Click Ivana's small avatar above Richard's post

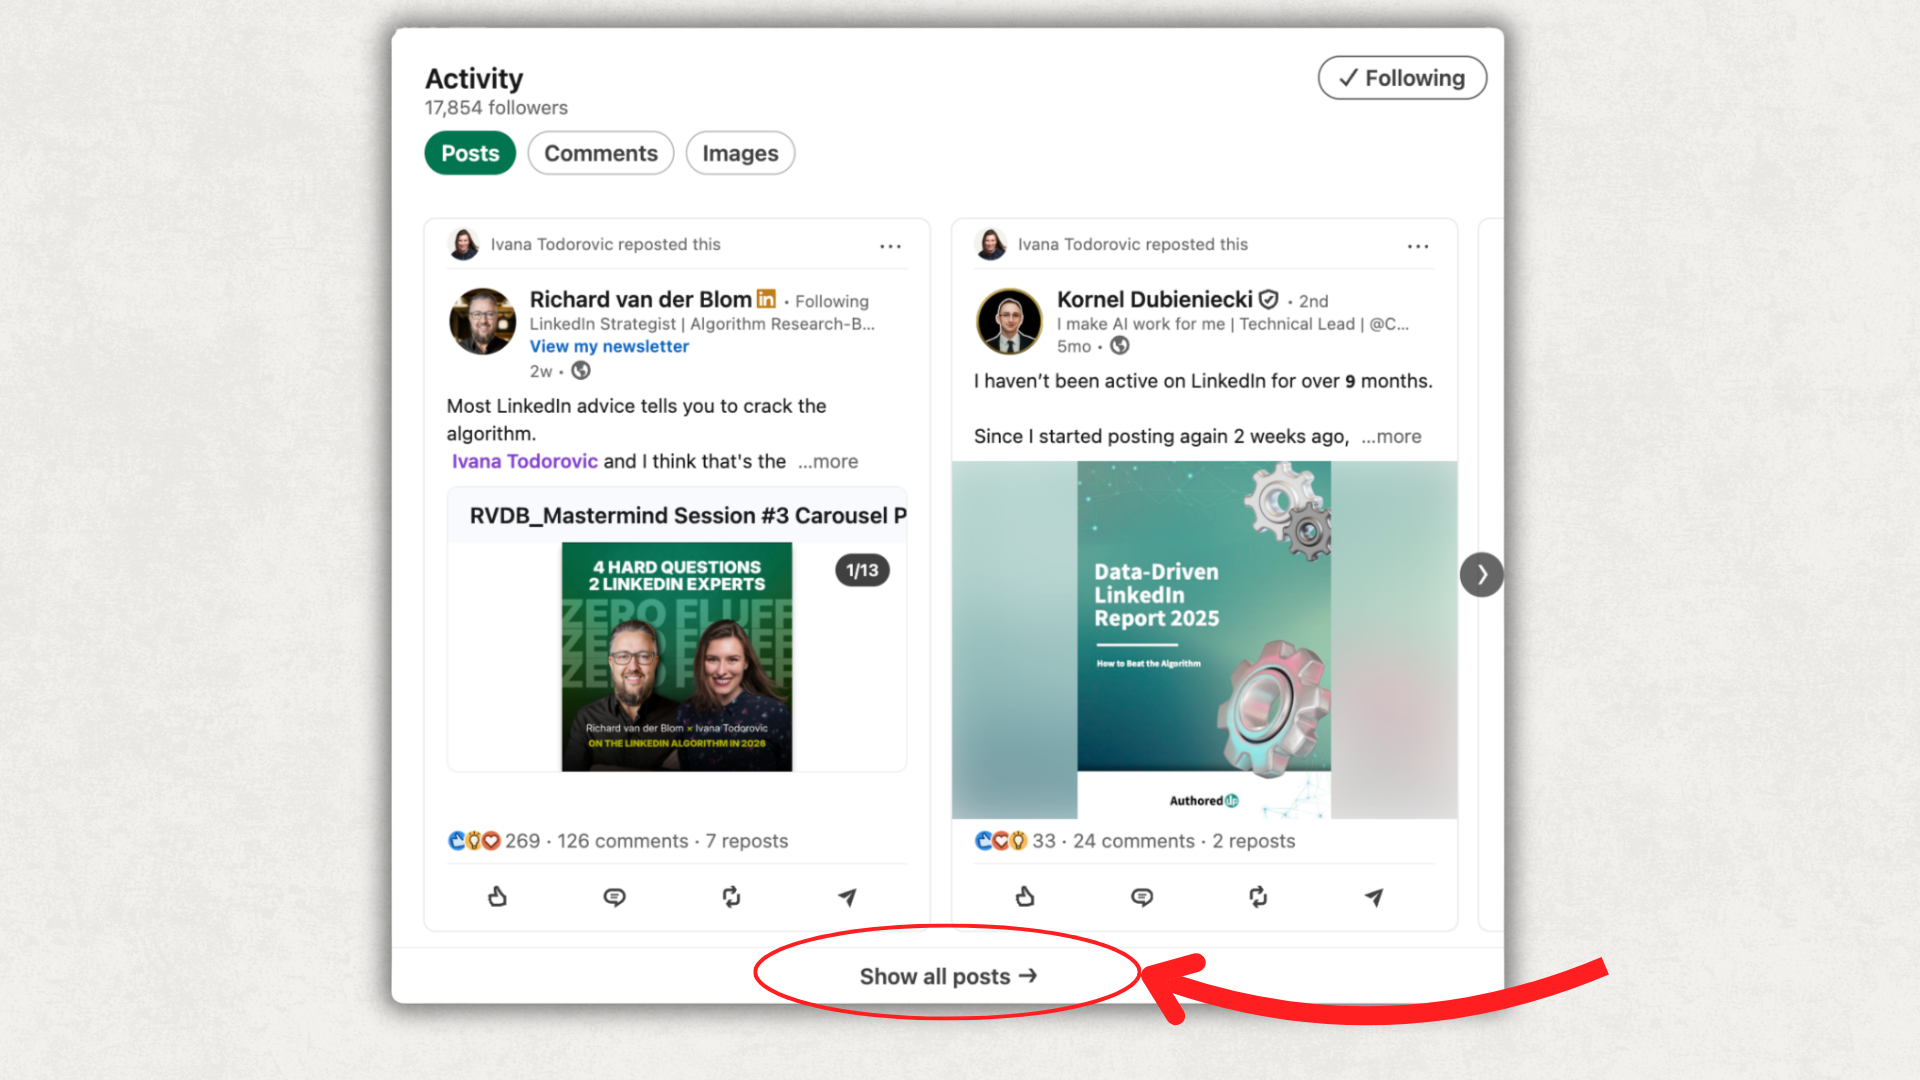[464, 244]
